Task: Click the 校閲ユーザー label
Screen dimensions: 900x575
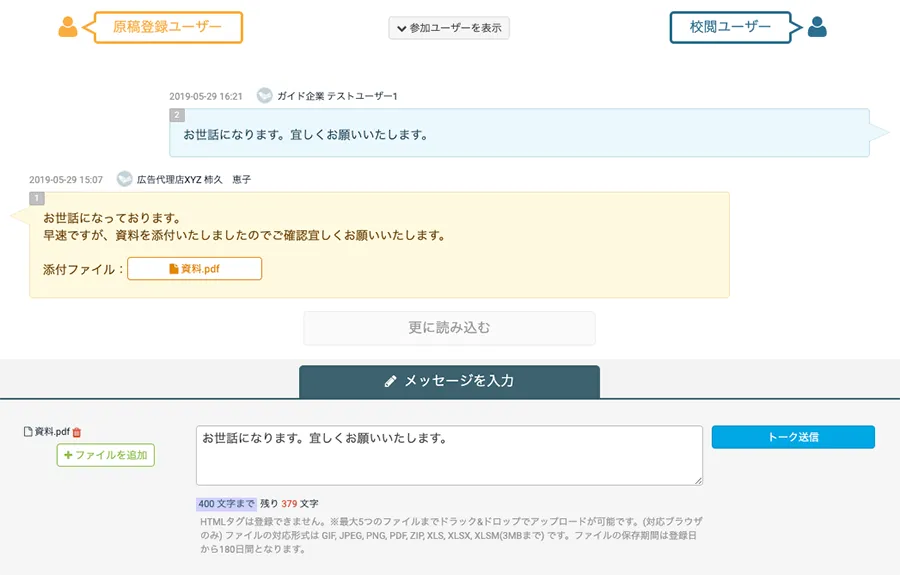Action: tap(730, 27)
